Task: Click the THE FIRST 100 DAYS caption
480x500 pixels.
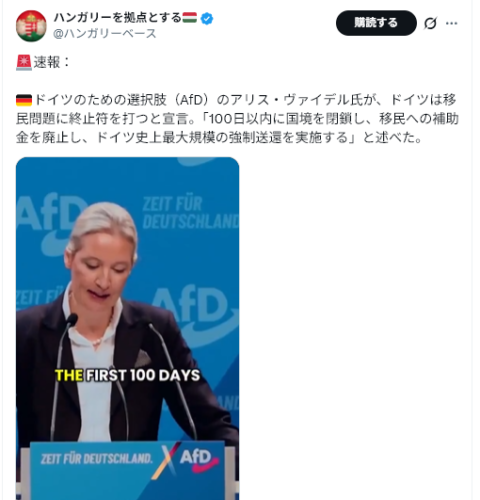Action: pos(127,375)
